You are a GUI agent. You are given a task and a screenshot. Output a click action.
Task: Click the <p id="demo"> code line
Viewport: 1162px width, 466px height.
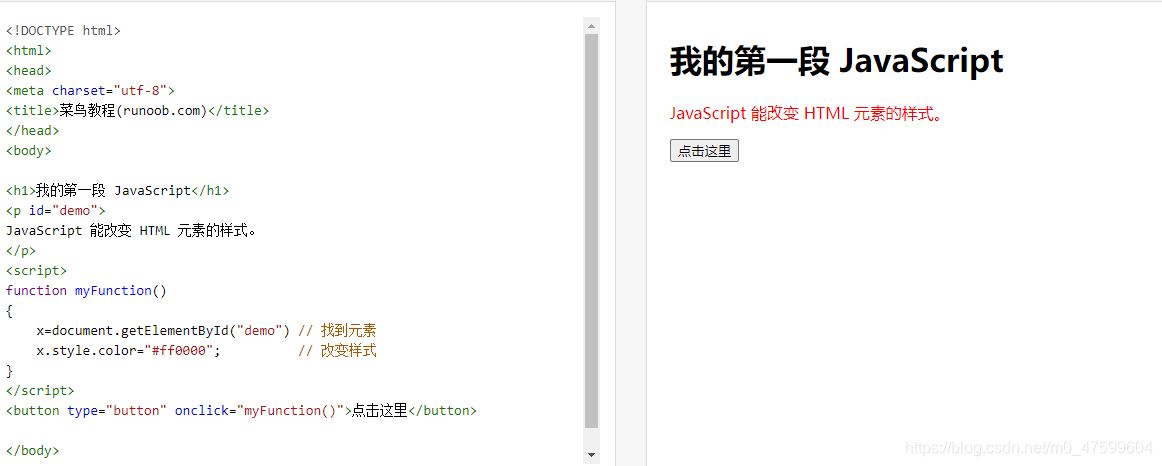56,211
